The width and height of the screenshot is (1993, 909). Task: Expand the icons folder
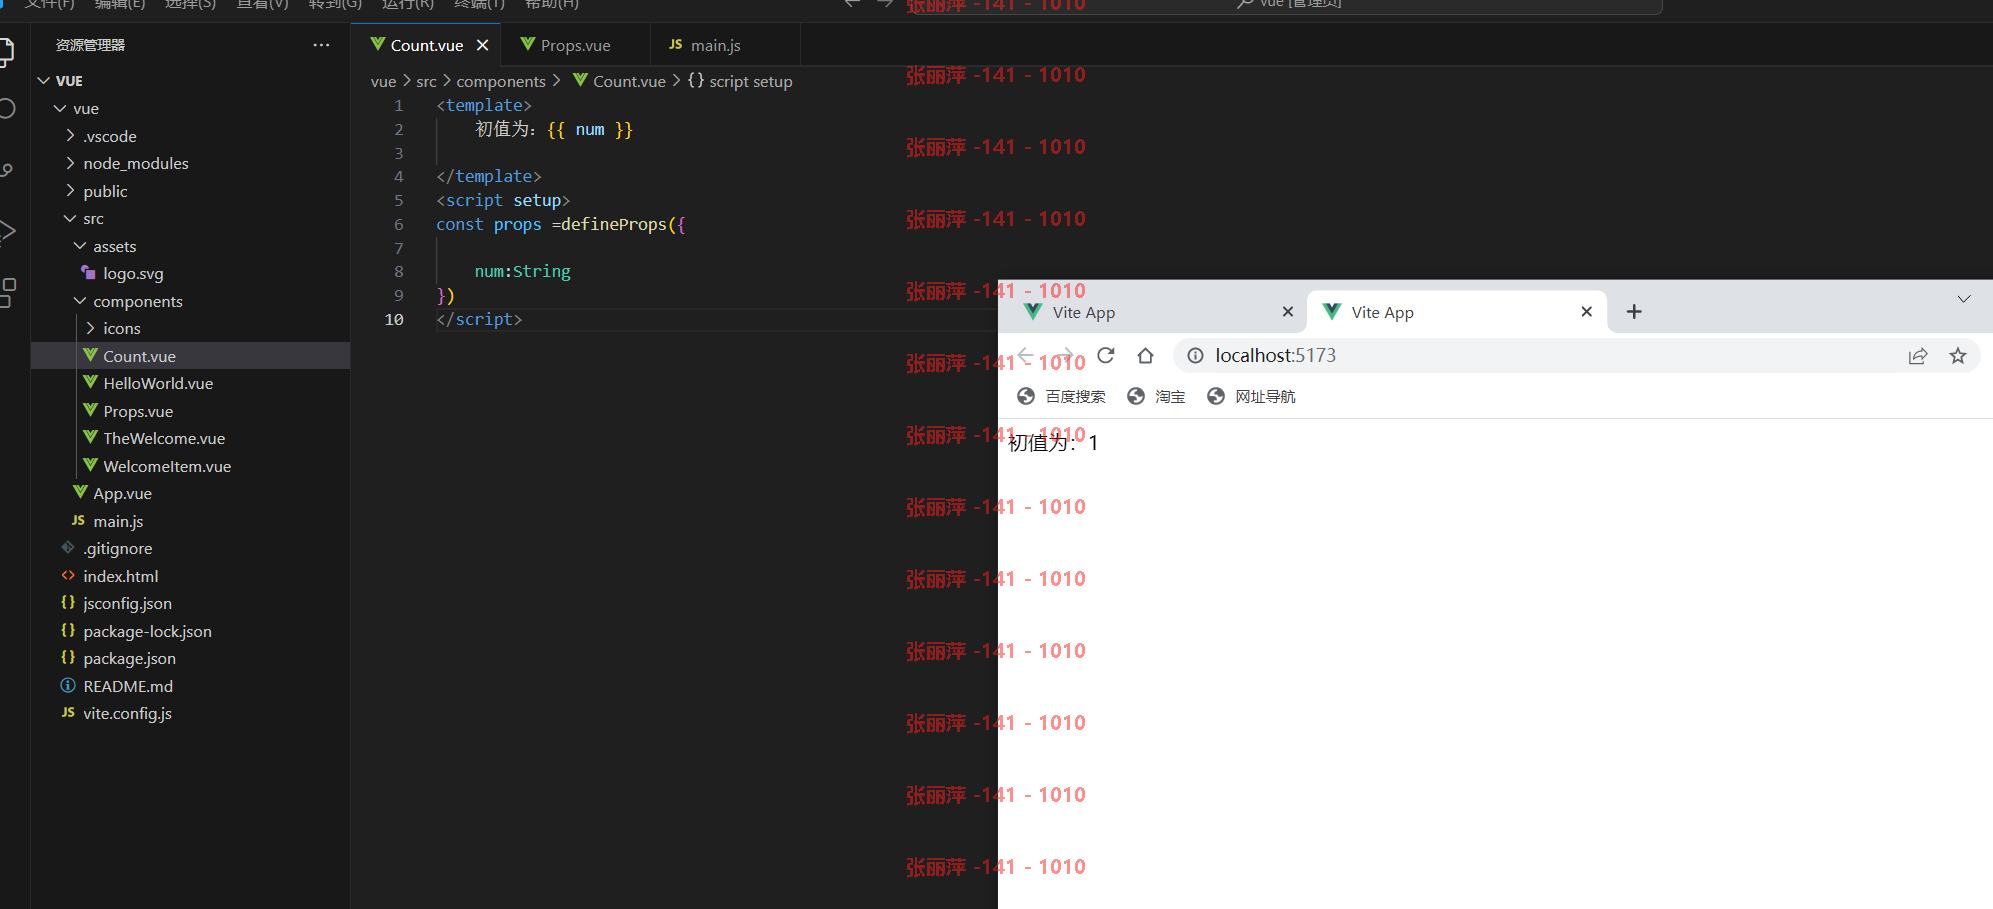coord(190,328)
